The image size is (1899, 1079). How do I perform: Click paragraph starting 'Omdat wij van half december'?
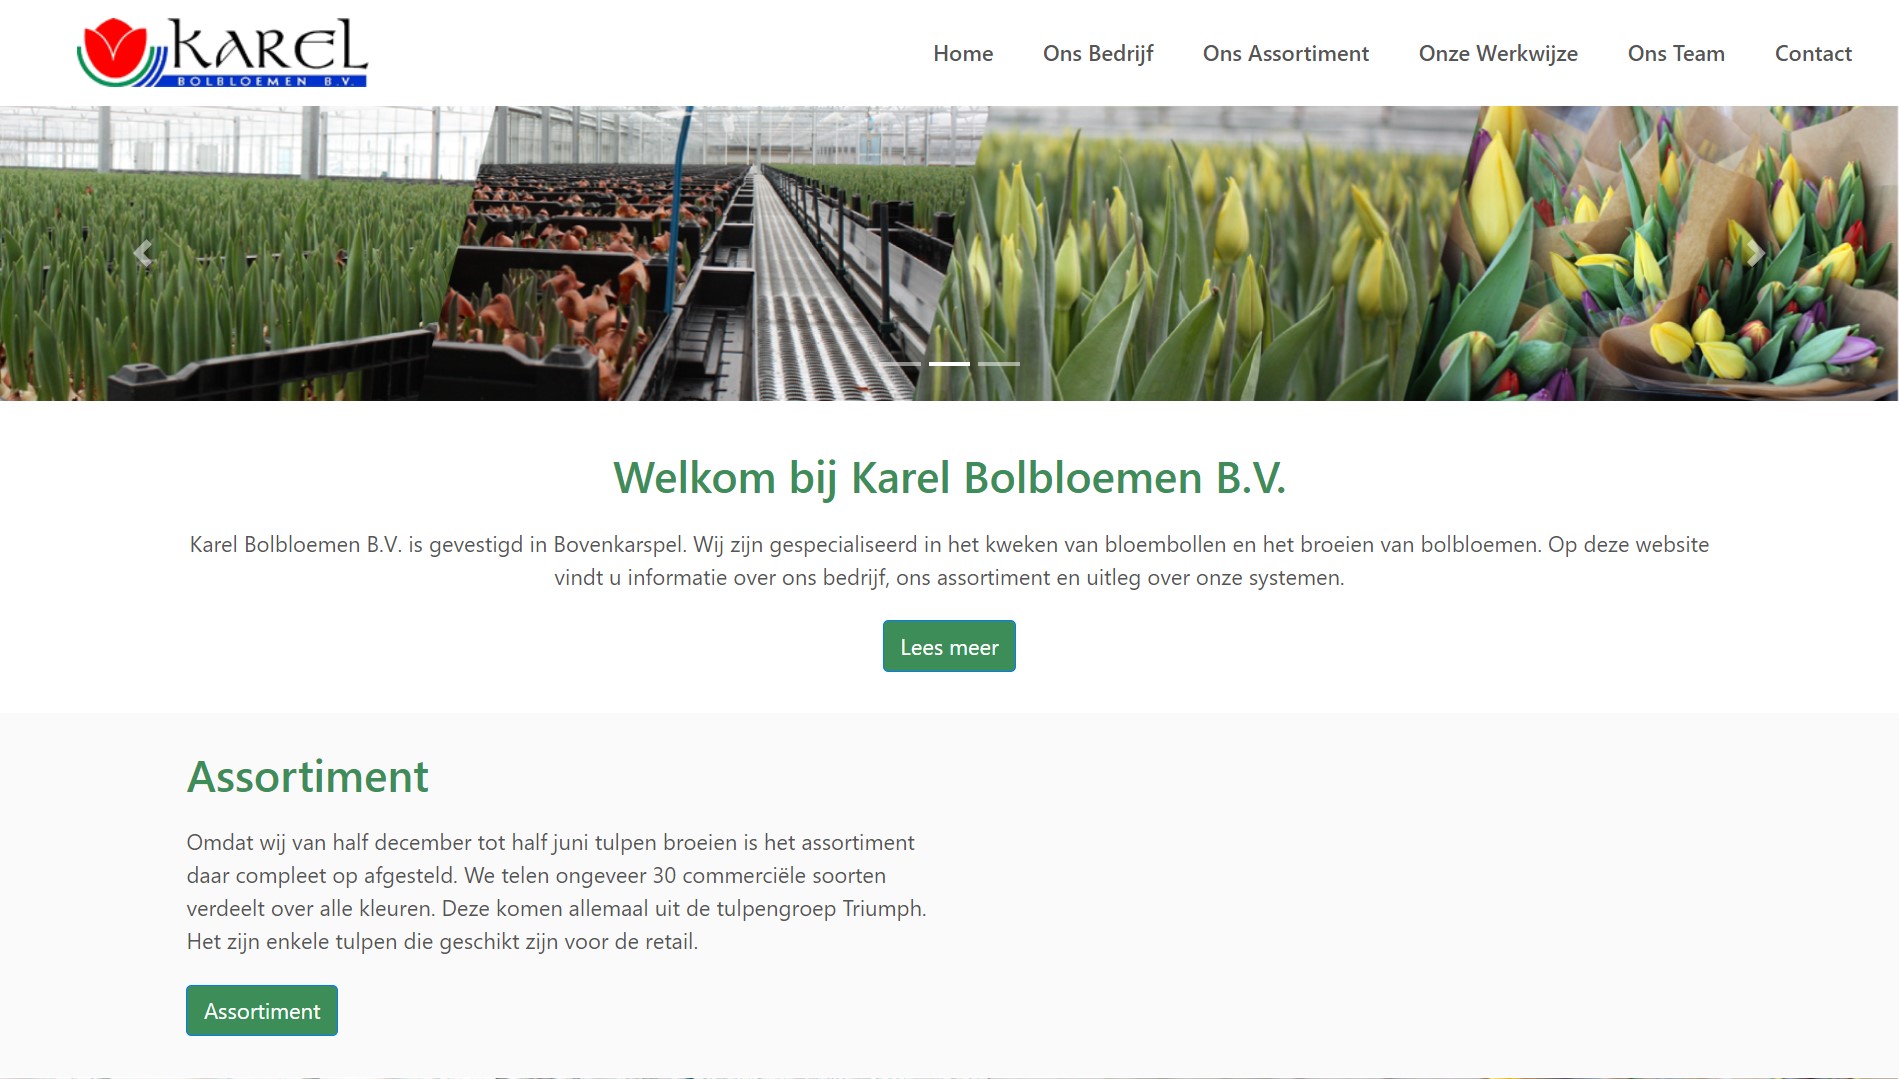pos(557,892)
